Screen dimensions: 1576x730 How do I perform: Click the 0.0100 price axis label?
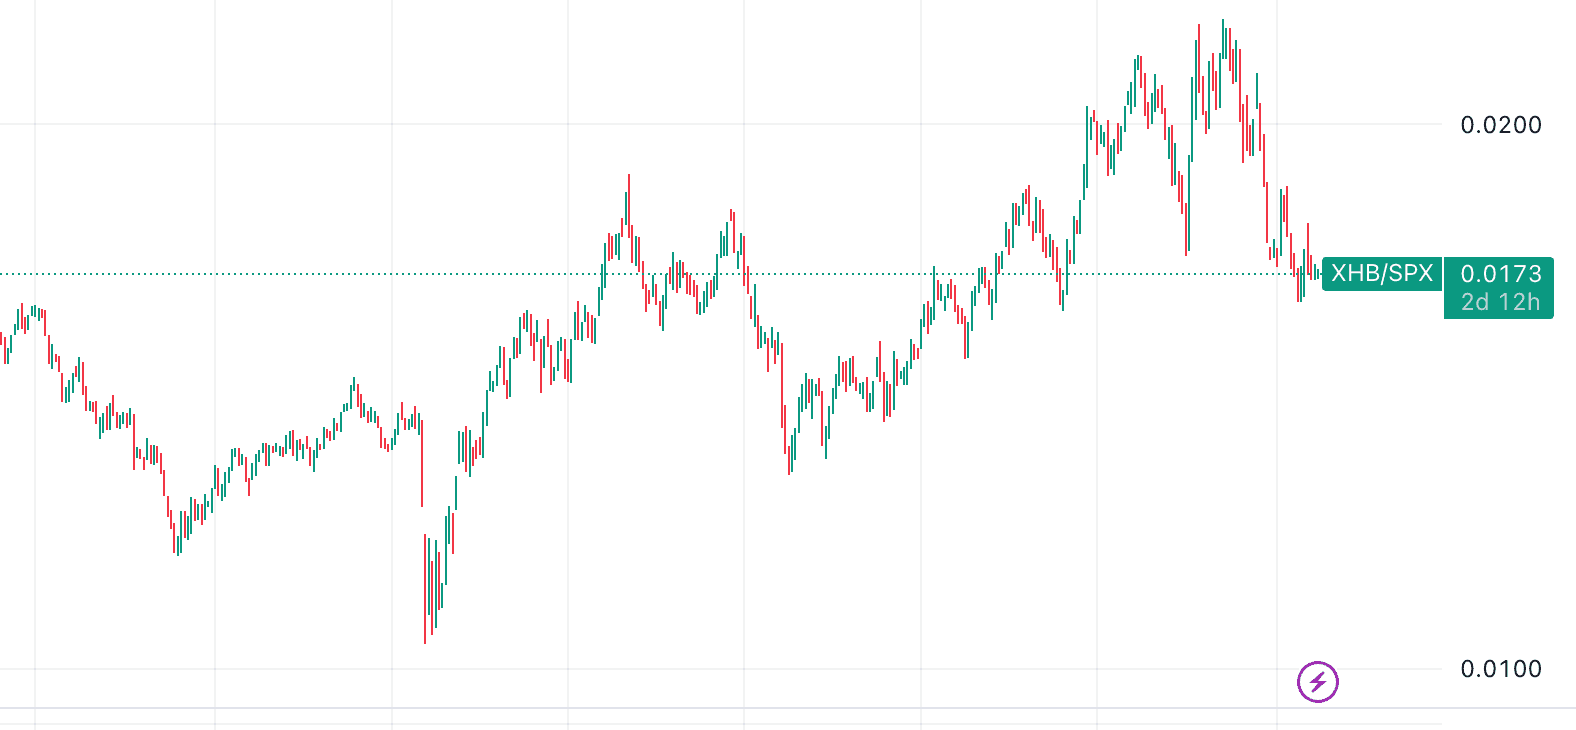1500,669
